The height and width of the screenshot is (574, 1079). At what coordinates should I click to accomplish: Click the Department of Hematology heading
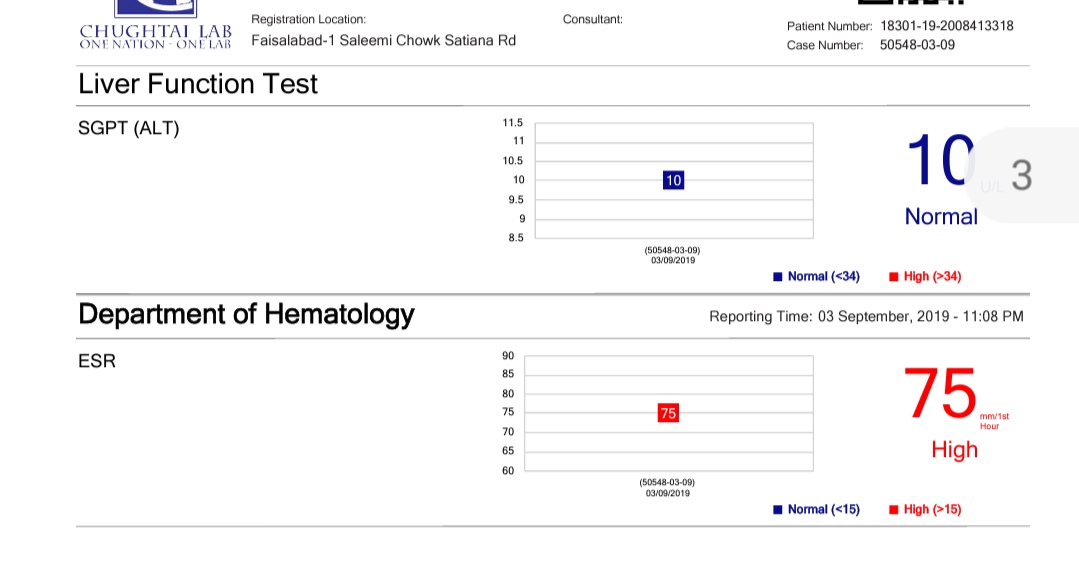point(246,314)
